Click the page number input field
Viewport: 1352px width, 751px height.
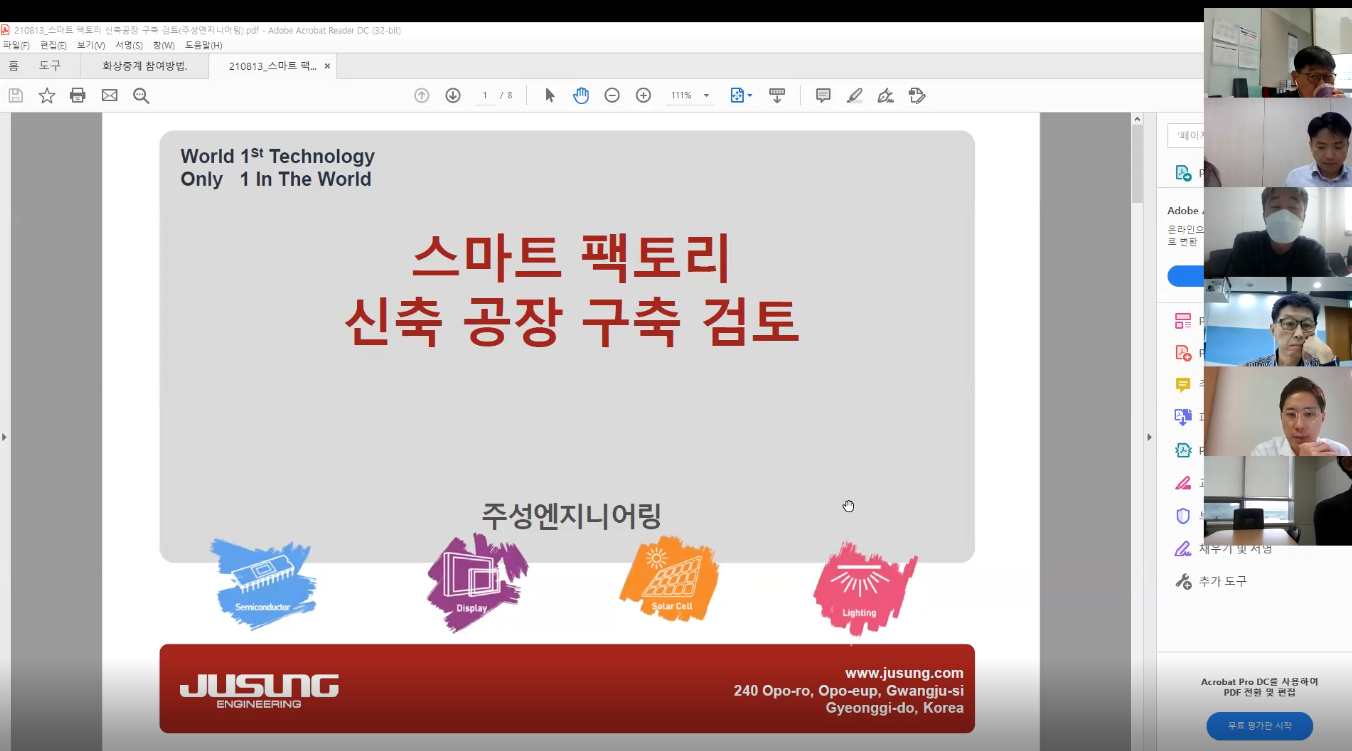pos(486,95)
